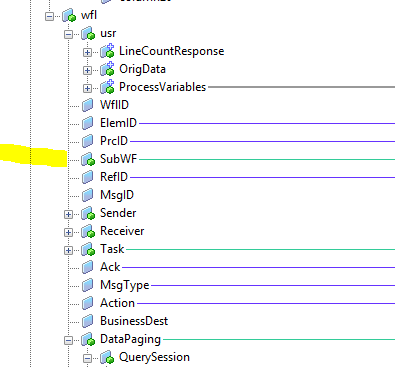The height and width of the screenshot is (368, 395).
Task: Collapse the usr node
Action: tap(68, 34)
